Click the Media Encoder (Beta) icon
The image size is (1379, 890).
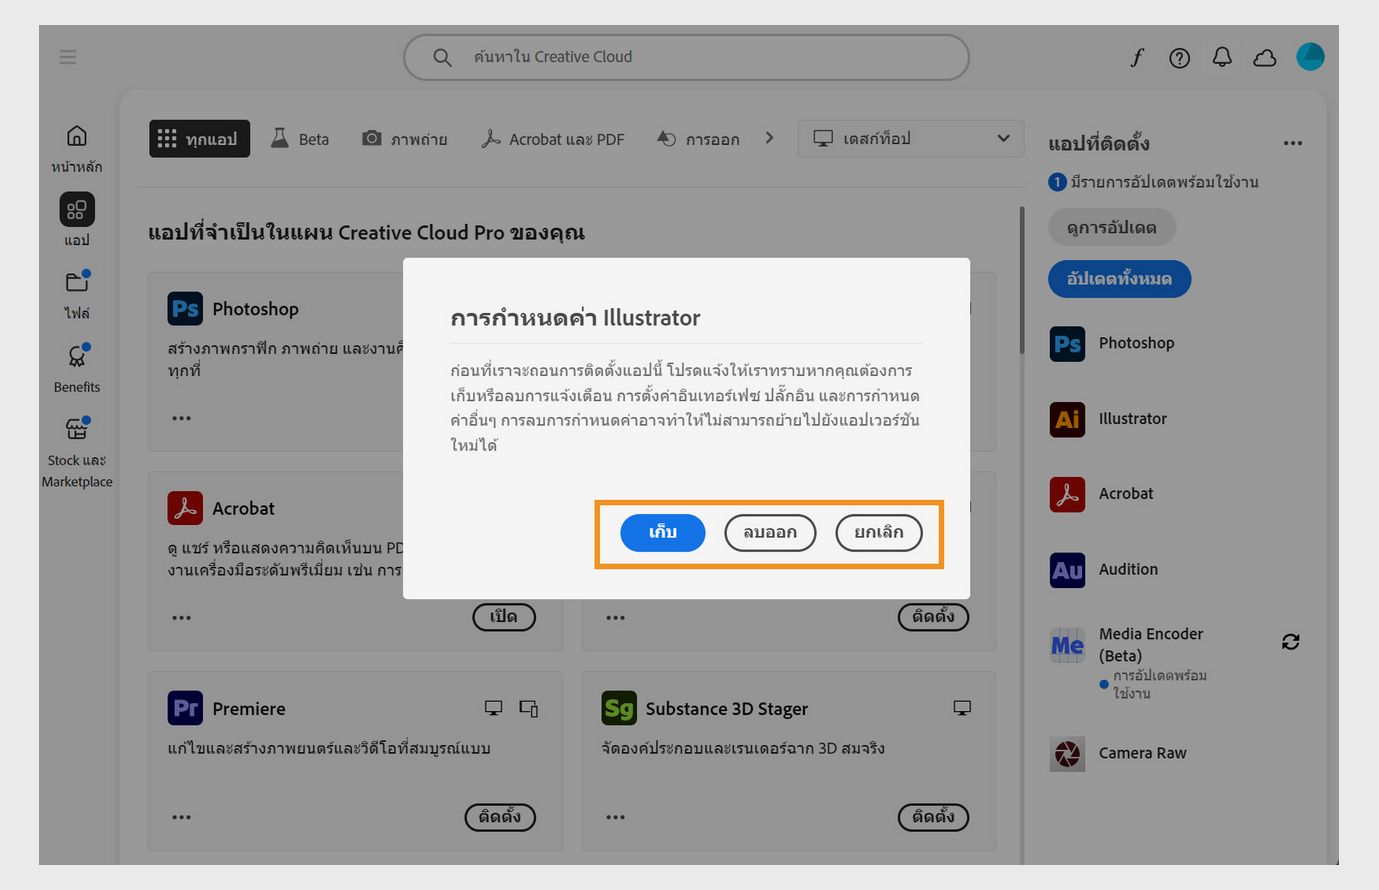1067,646
